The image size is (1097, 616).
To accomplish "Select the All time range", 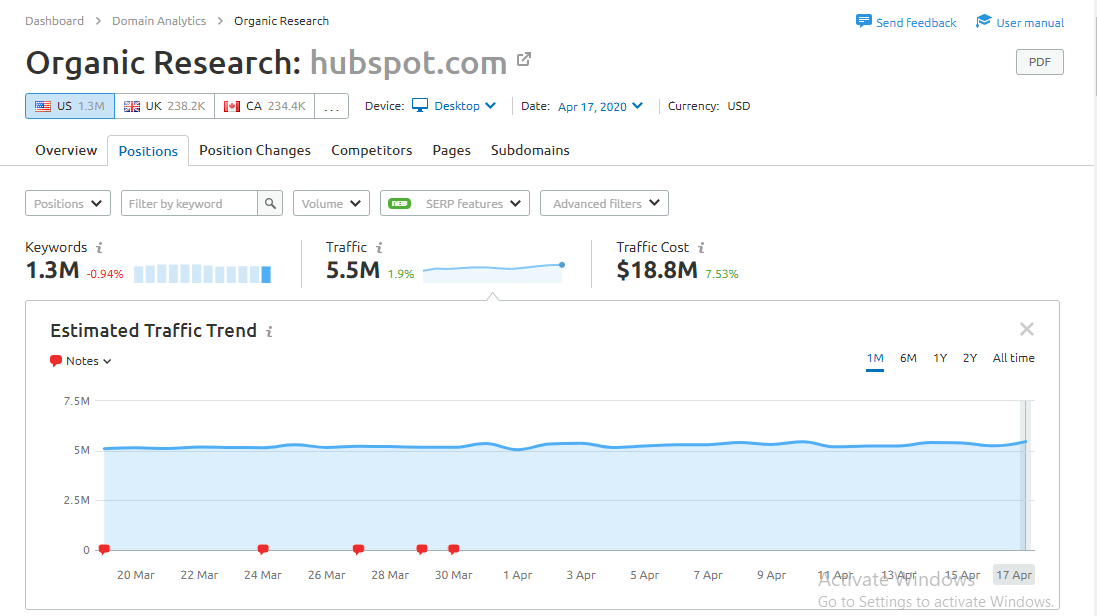I will coord(1014,358).
